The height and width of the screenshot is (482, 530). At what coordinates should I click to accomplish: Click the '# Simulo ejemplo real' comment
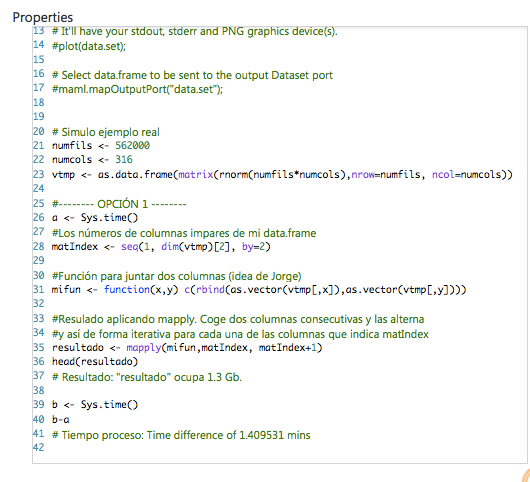click(x=105, y=132)
